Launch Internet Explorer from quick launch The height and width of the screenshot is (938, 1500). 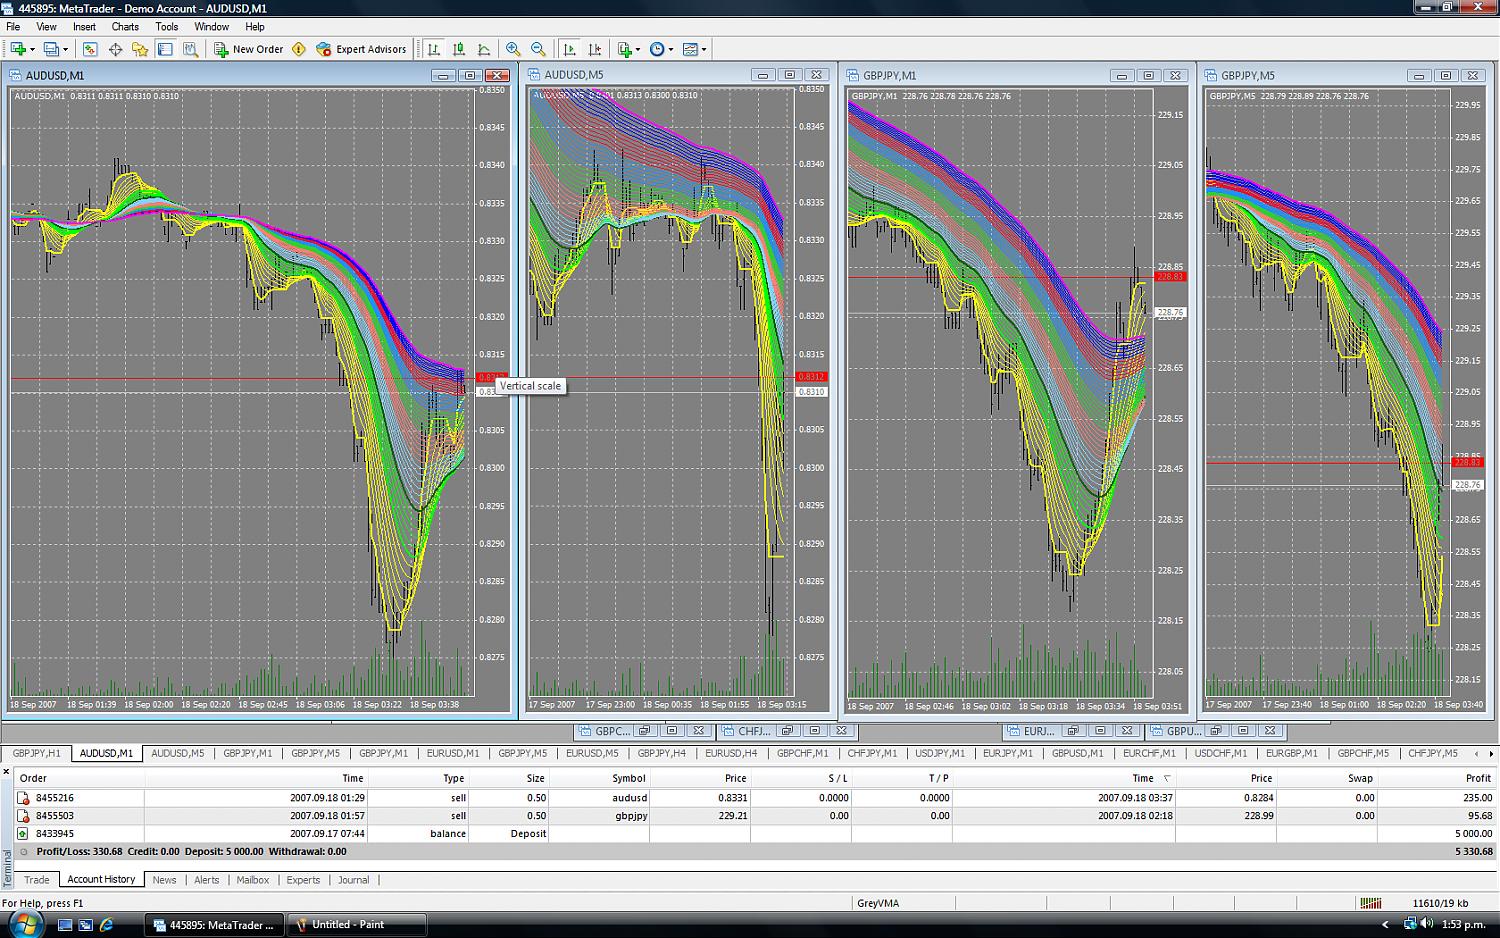[x=106, y=925]
